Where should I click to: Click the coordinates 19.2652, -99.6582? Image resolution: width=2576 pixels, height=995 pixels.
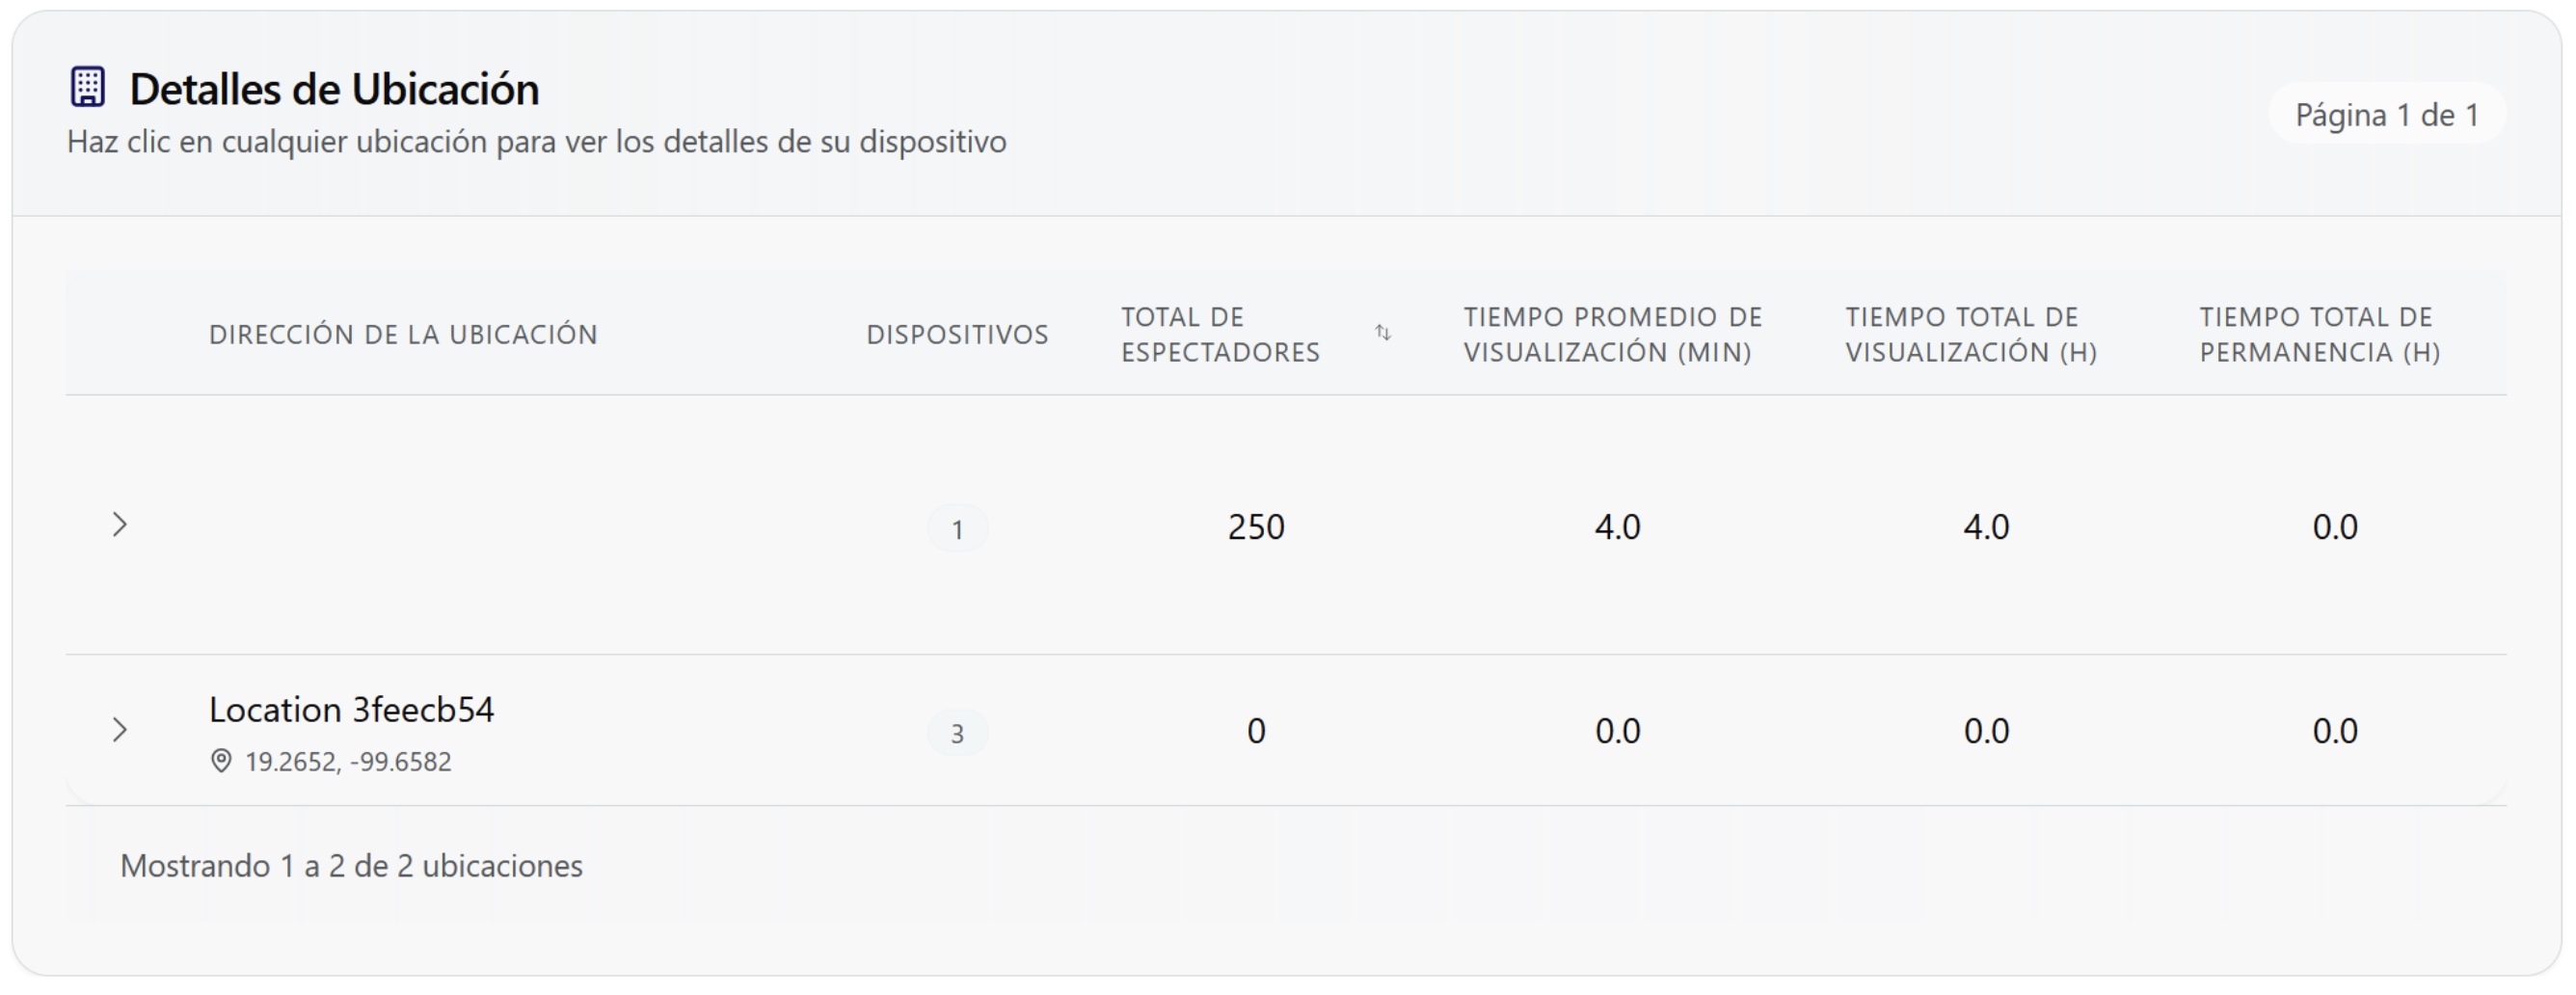tap(348, 762)
